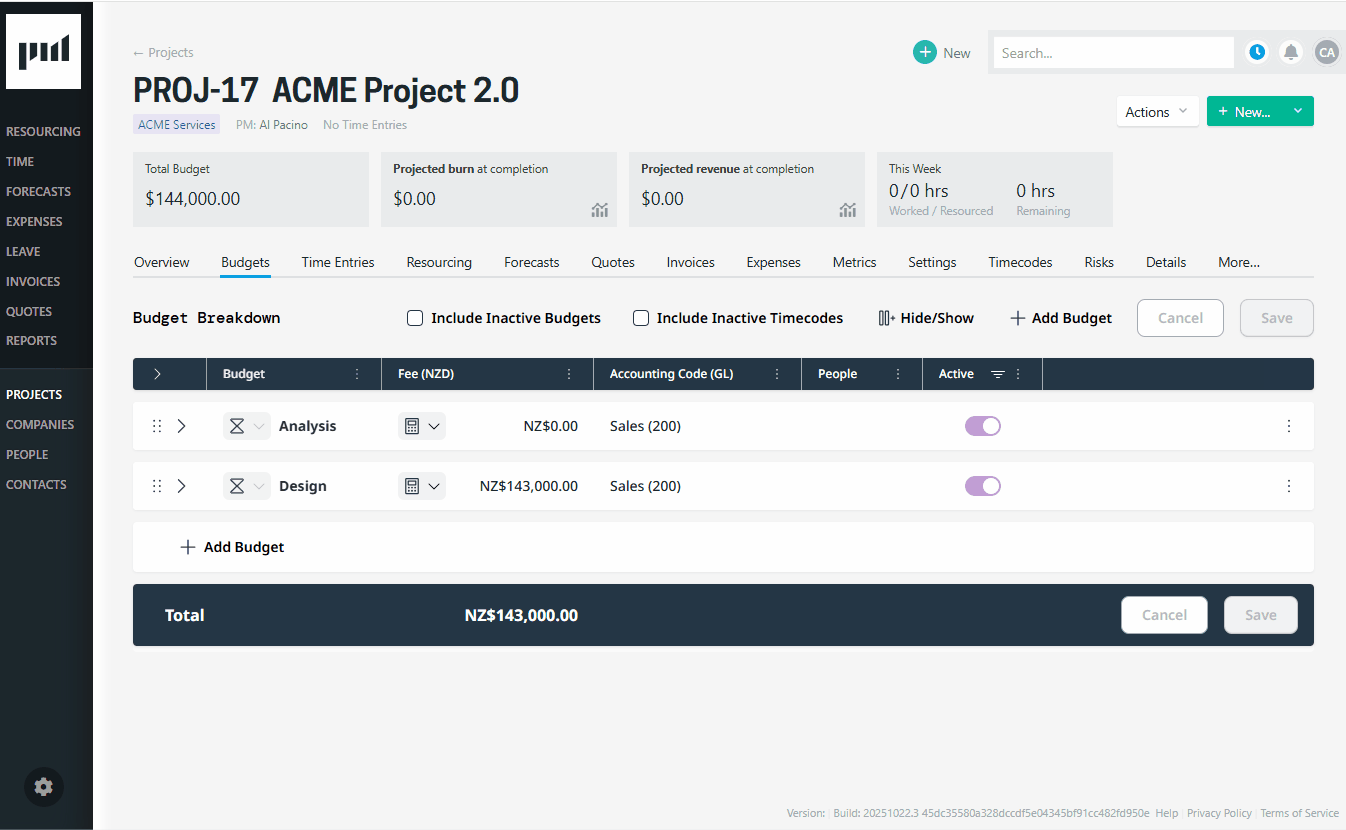Open the notifications bell
Viewport: 1346px width, 830px height.
coord(1291,52)
